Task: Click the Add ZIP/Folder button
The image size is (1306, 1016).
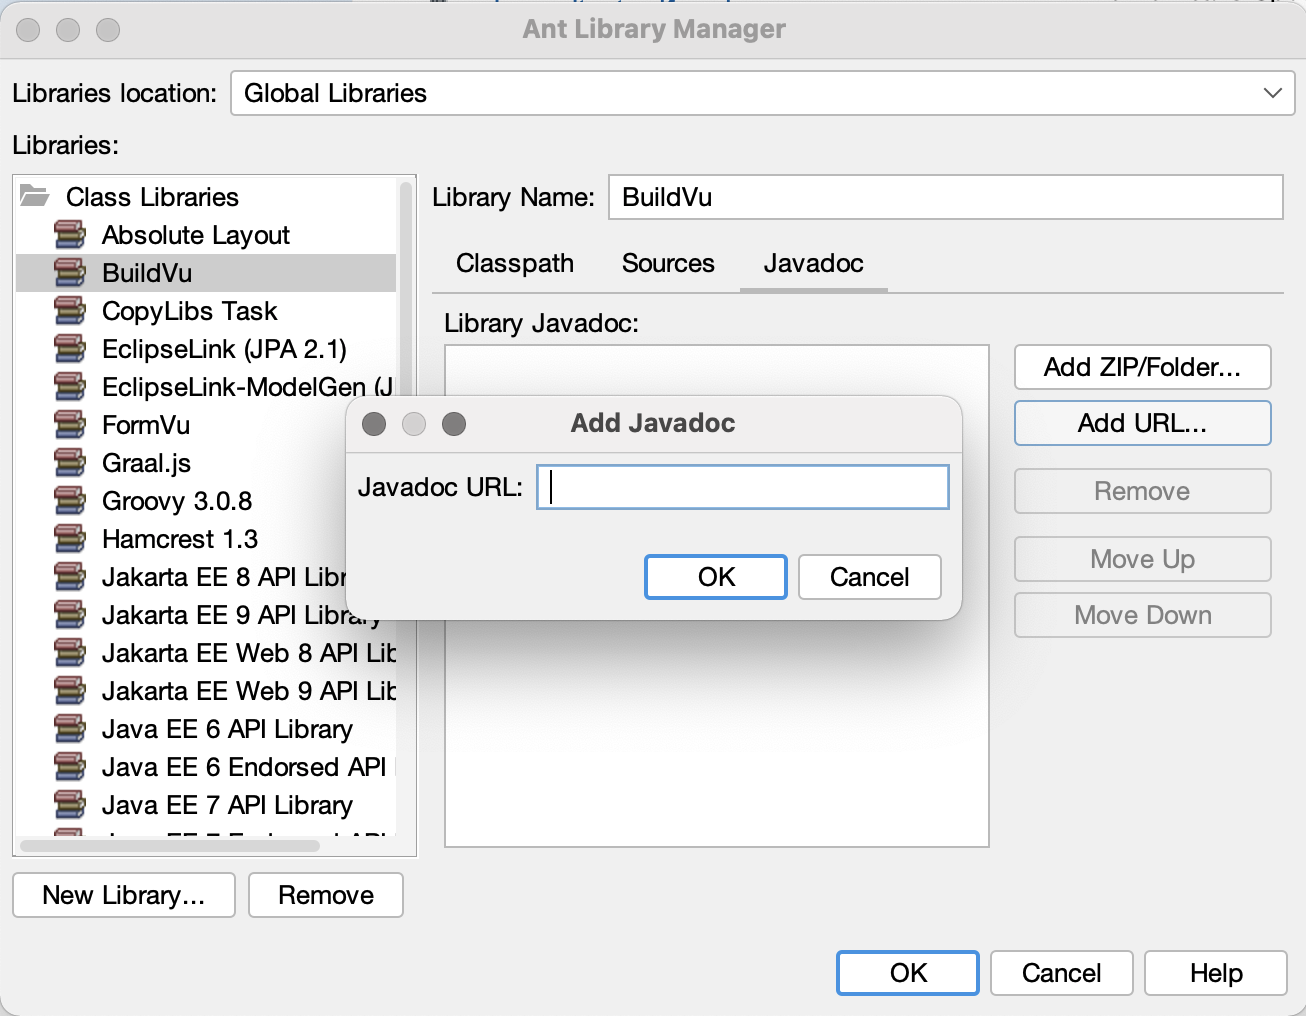Action: coord(1141,367)
